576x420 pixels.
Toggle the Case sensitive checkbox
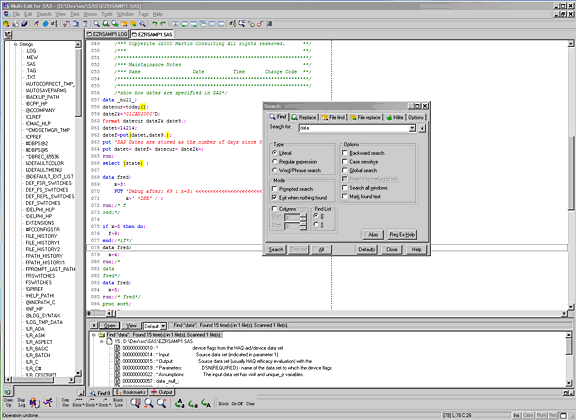345,162
